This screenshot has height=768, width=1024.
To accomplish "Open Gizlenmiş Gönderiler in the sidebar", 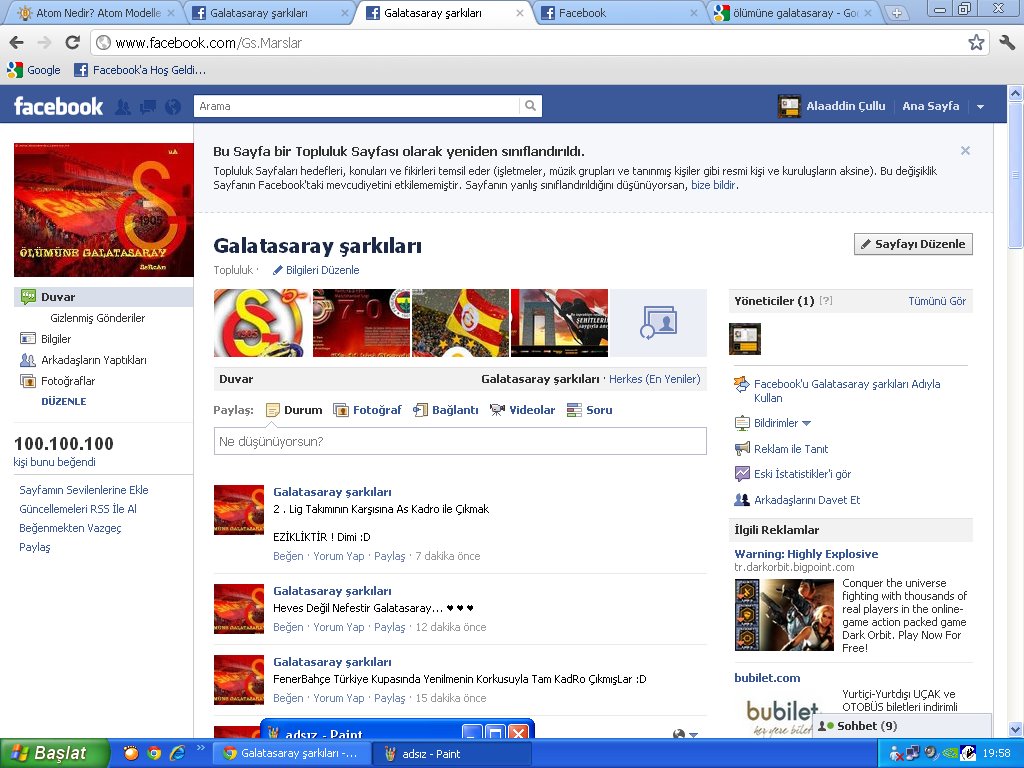I will 97,318.
